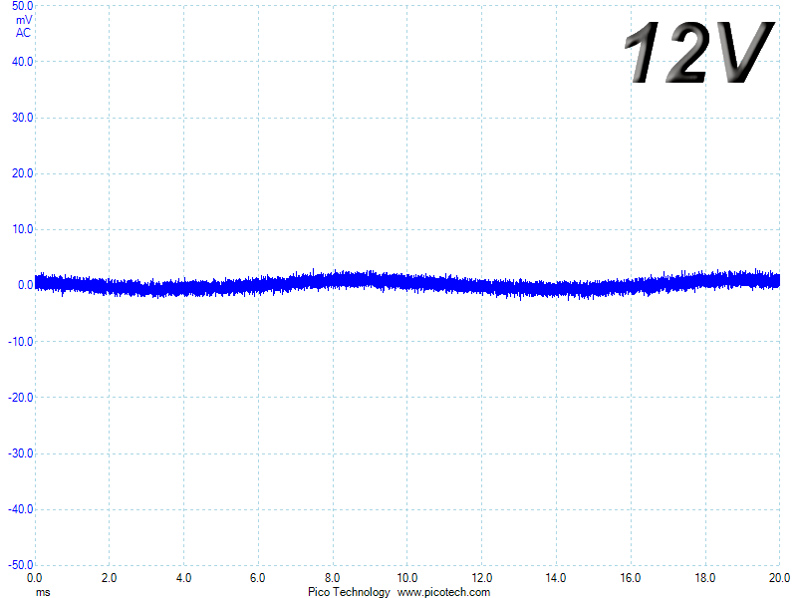Click the mV unit label

pos(24,20)
